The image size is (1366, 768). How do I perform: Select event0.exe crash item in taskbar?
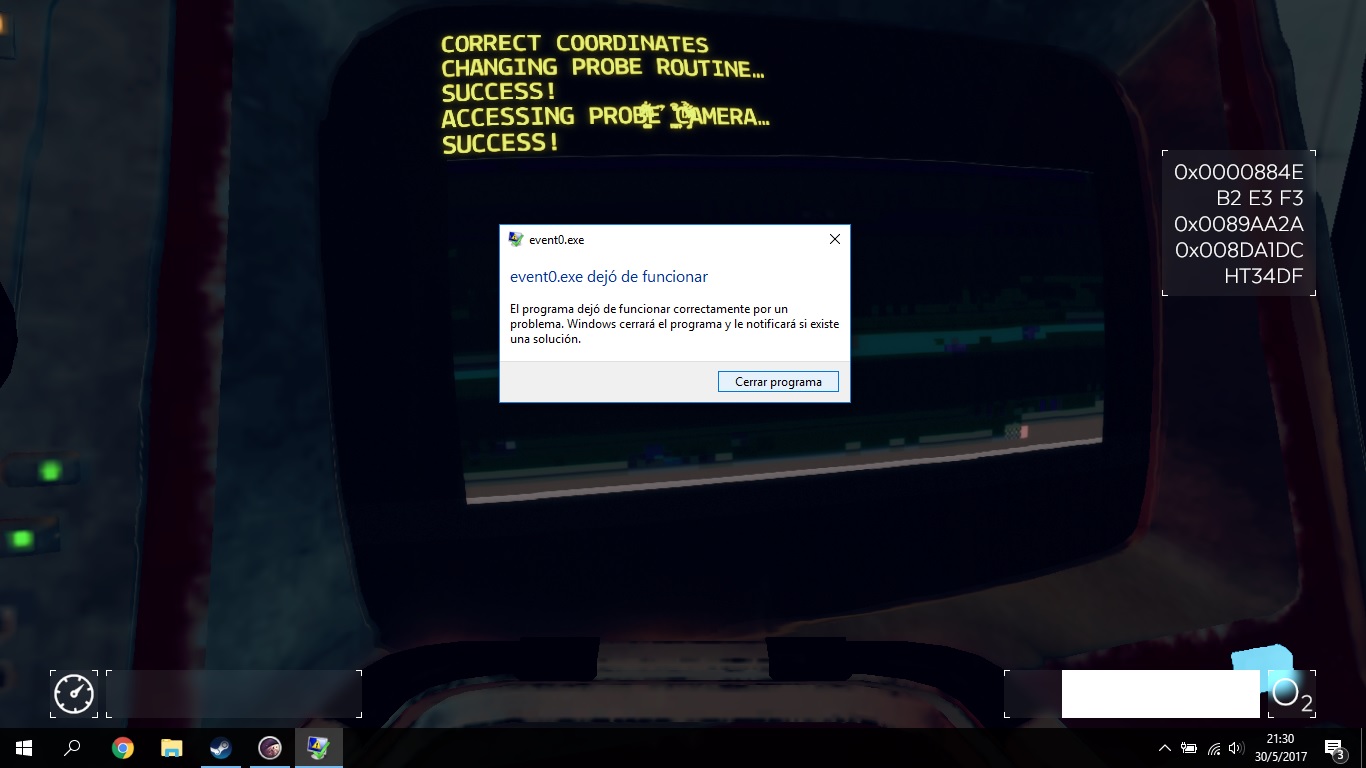point(319,748)
